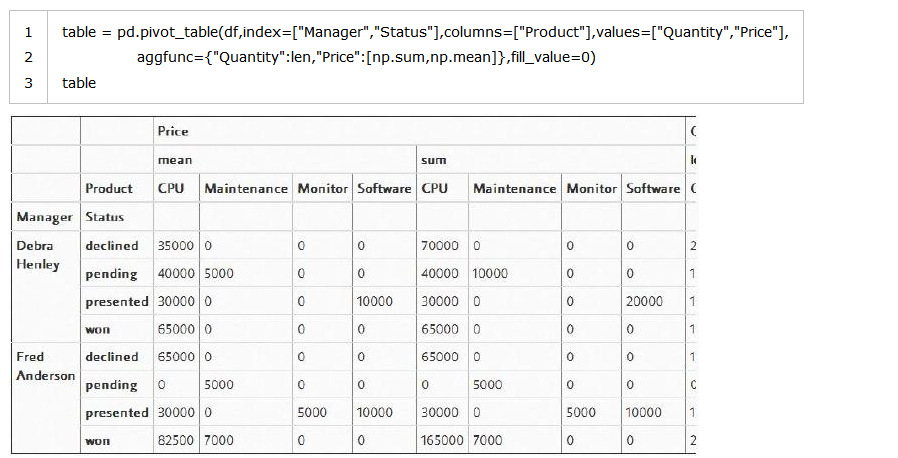
Task: Click line number 1 in code block
Action: (x=28, y=32)
